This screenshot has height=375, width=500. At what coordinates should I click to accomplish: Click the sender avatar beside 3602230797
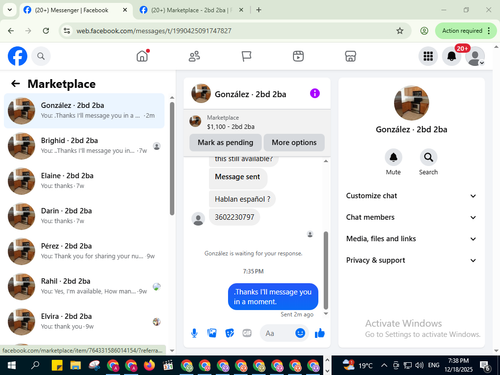tap(198, 219)
